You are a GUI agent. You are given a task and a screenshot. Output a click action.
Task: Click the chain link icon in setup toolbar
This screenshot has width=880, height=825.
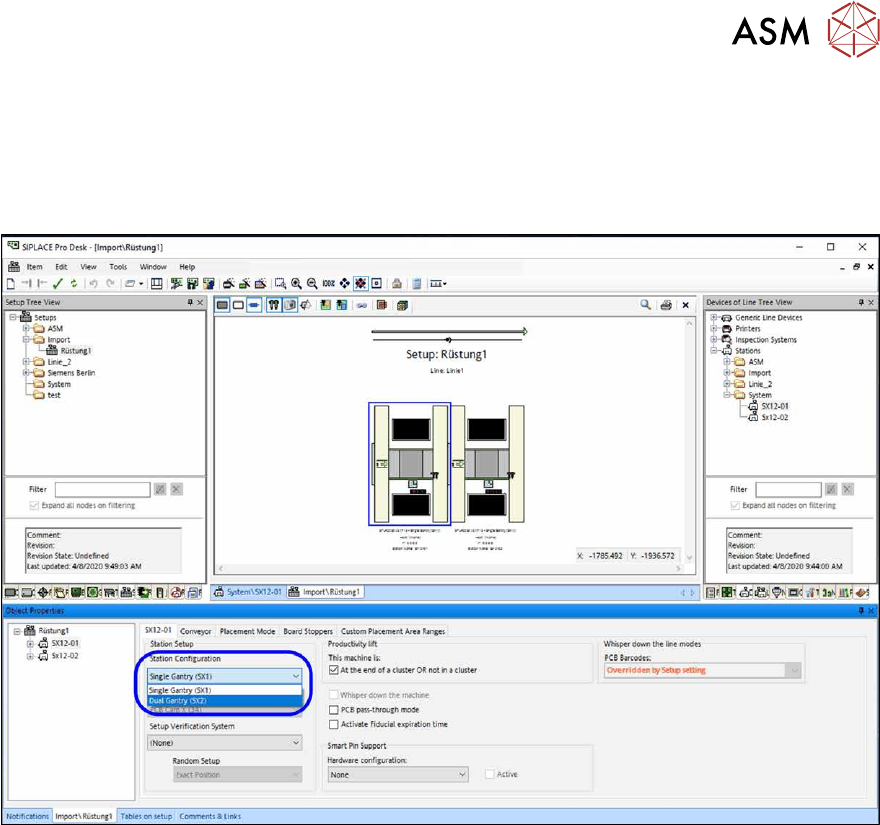point(362,305)
